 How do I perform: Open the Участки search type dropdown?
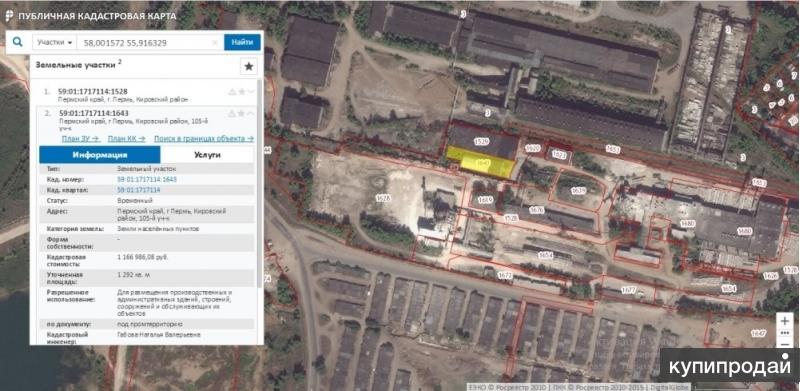pos(55,43)
